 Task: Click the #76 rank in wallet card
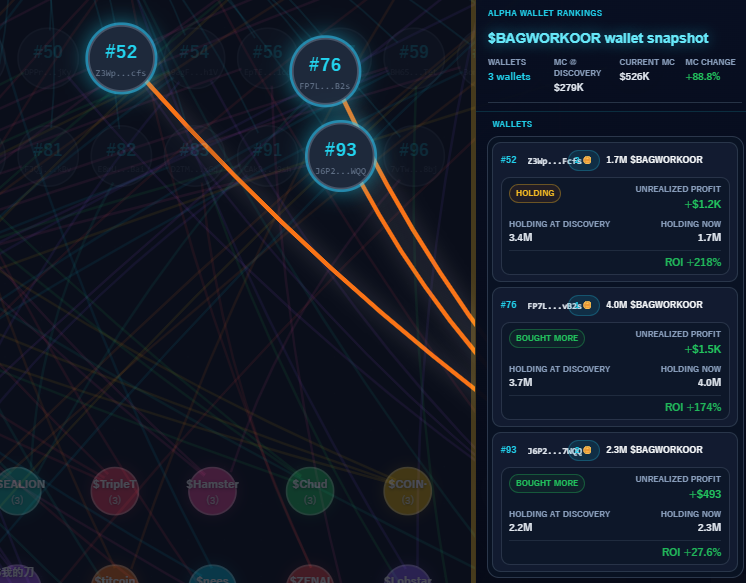click(508, 305)
